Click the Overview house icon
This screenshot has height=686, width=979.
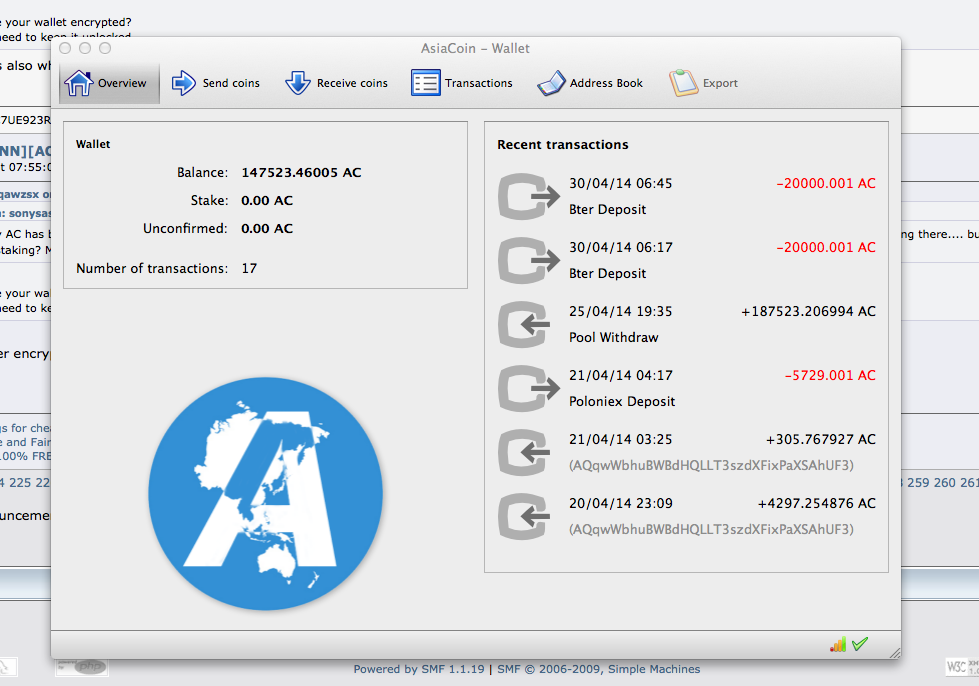point(79,83)
